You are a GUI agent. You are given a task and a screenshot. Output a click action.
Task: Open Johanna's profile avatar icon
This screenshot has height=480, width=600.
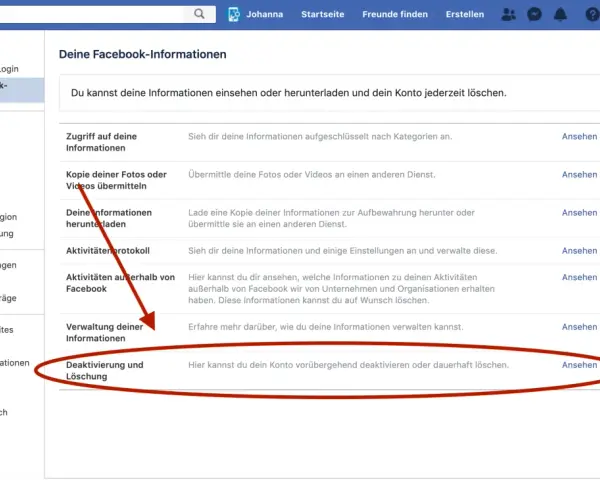[234, 15]
